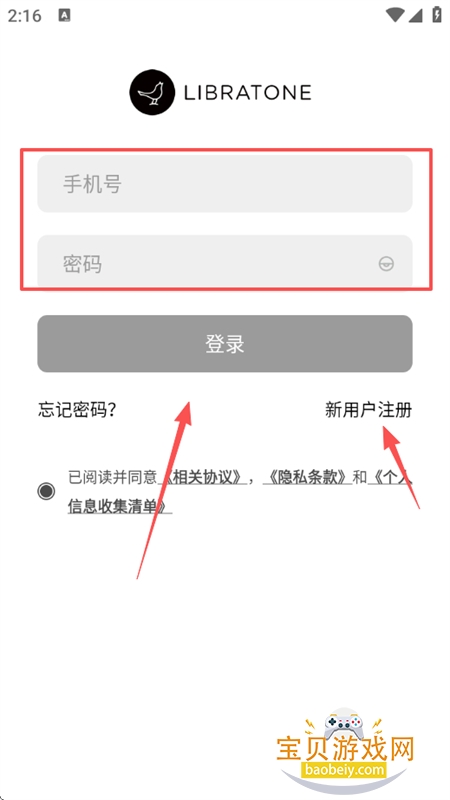The image size is (450, 800).
Task: Tap the game controller icon in watermark
Action: tap(345, 725)
